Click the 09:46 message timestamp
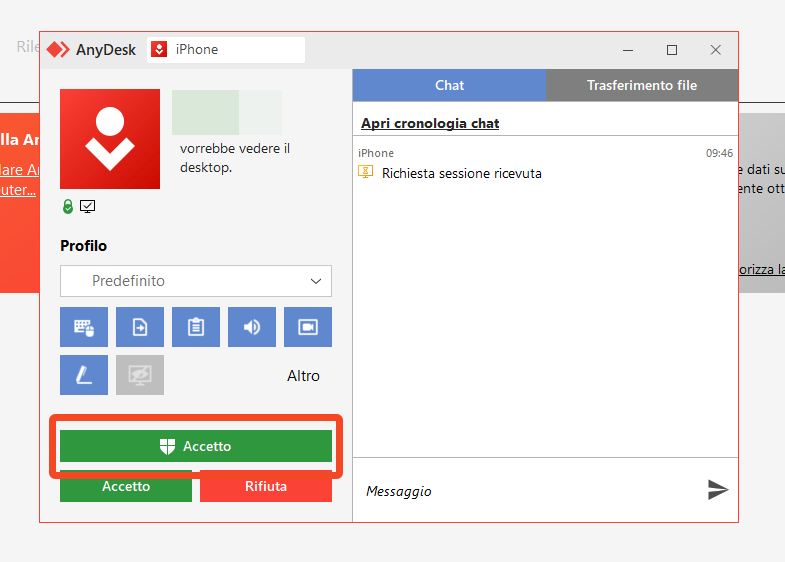Image resolution: width=785 pixels, height=562 pixels. click(719, 153)
